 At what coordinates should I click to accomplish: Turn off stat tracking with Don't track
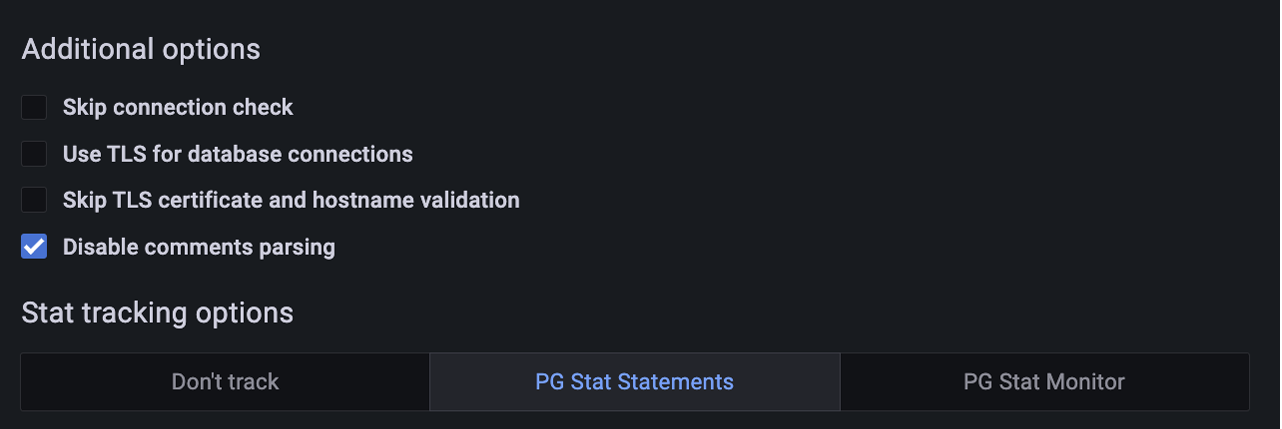click(225, 381)
